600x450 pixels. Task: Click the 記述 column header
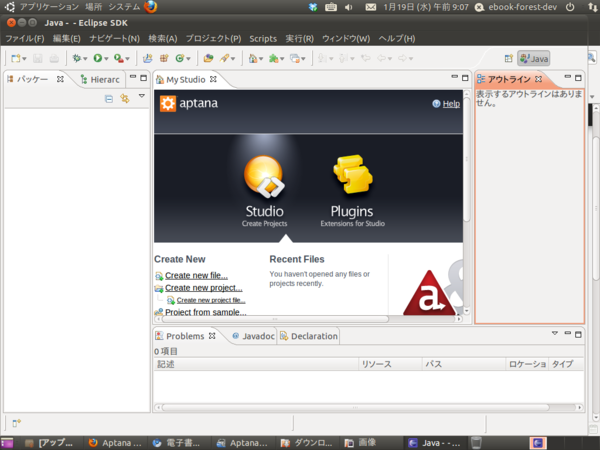click(256, 364)
